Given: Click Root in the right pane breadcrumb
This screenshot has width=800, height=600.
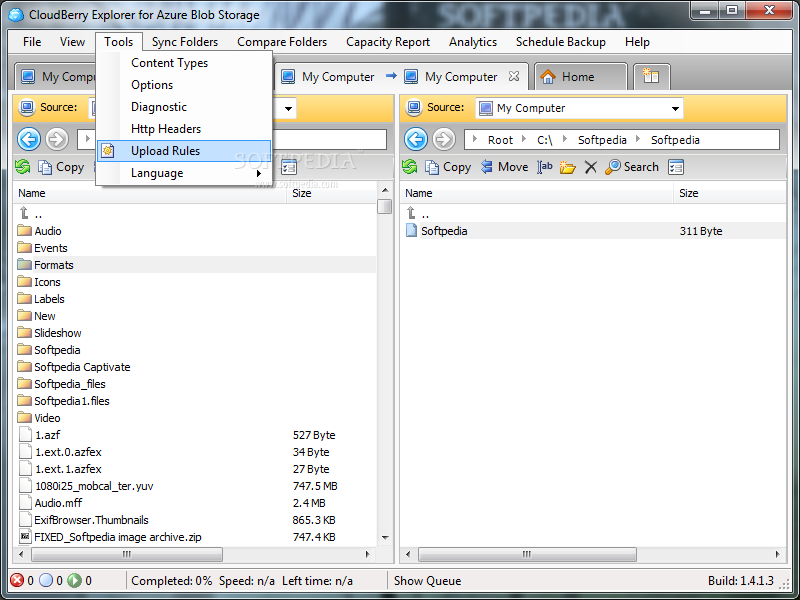Looking at the screenshot, I should (x=500, y=140).
